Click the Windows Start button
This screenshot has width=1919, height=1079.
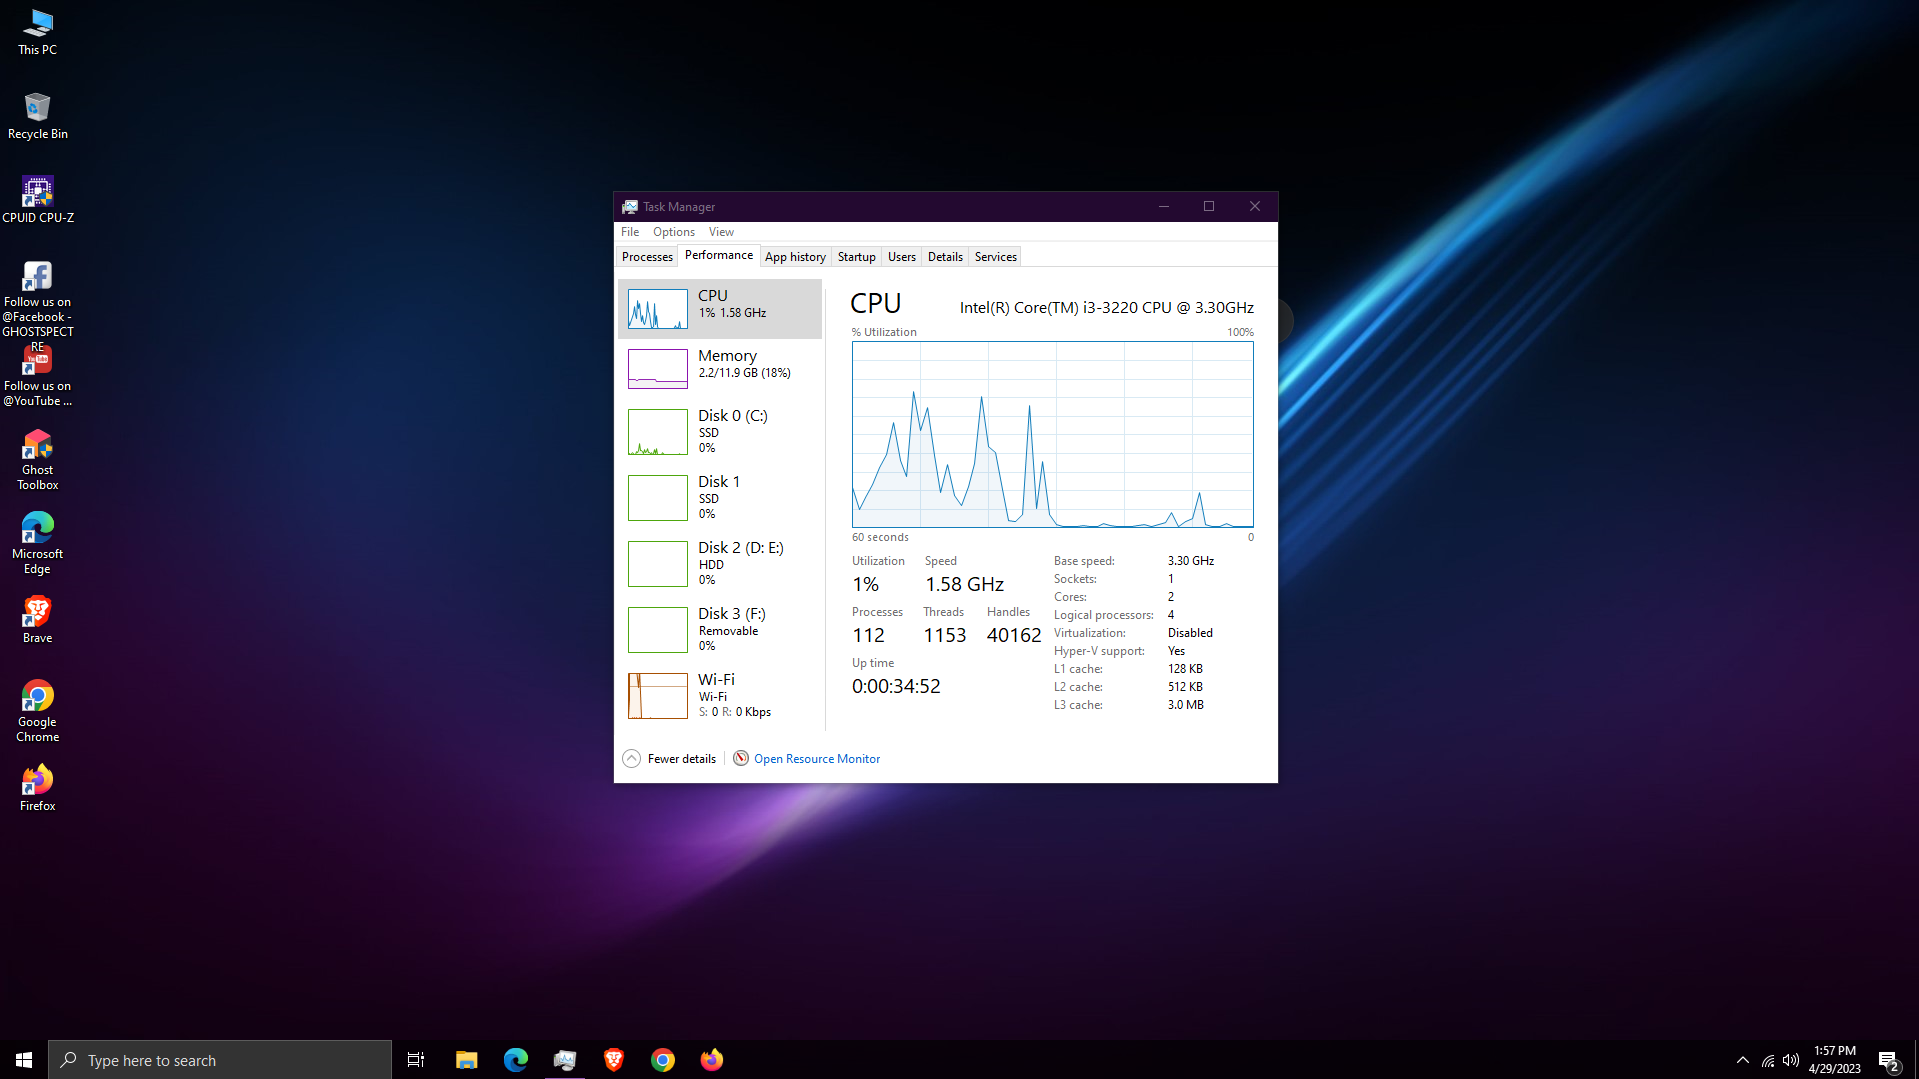click(x=24, y=1059)
